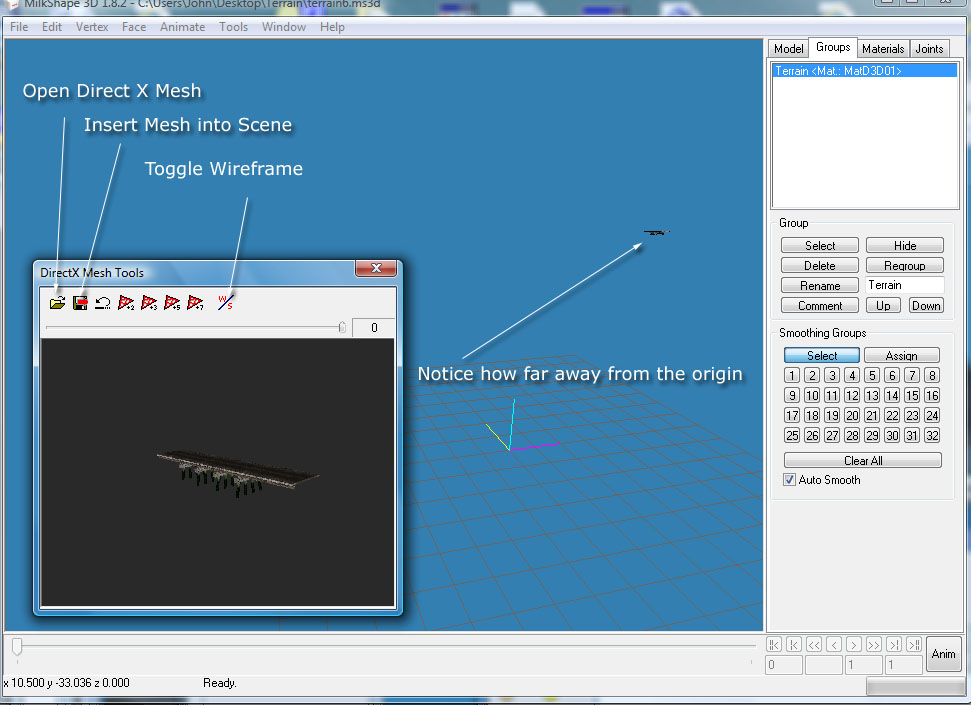
Task: Step back one frame with < button
Action: click(834, 644)
